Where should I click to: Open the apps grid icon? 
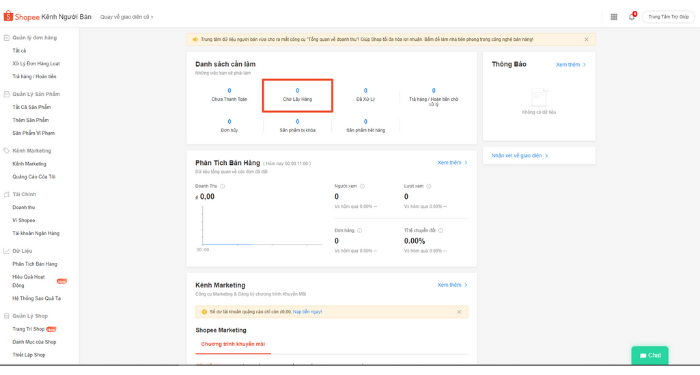click(614, 17)
